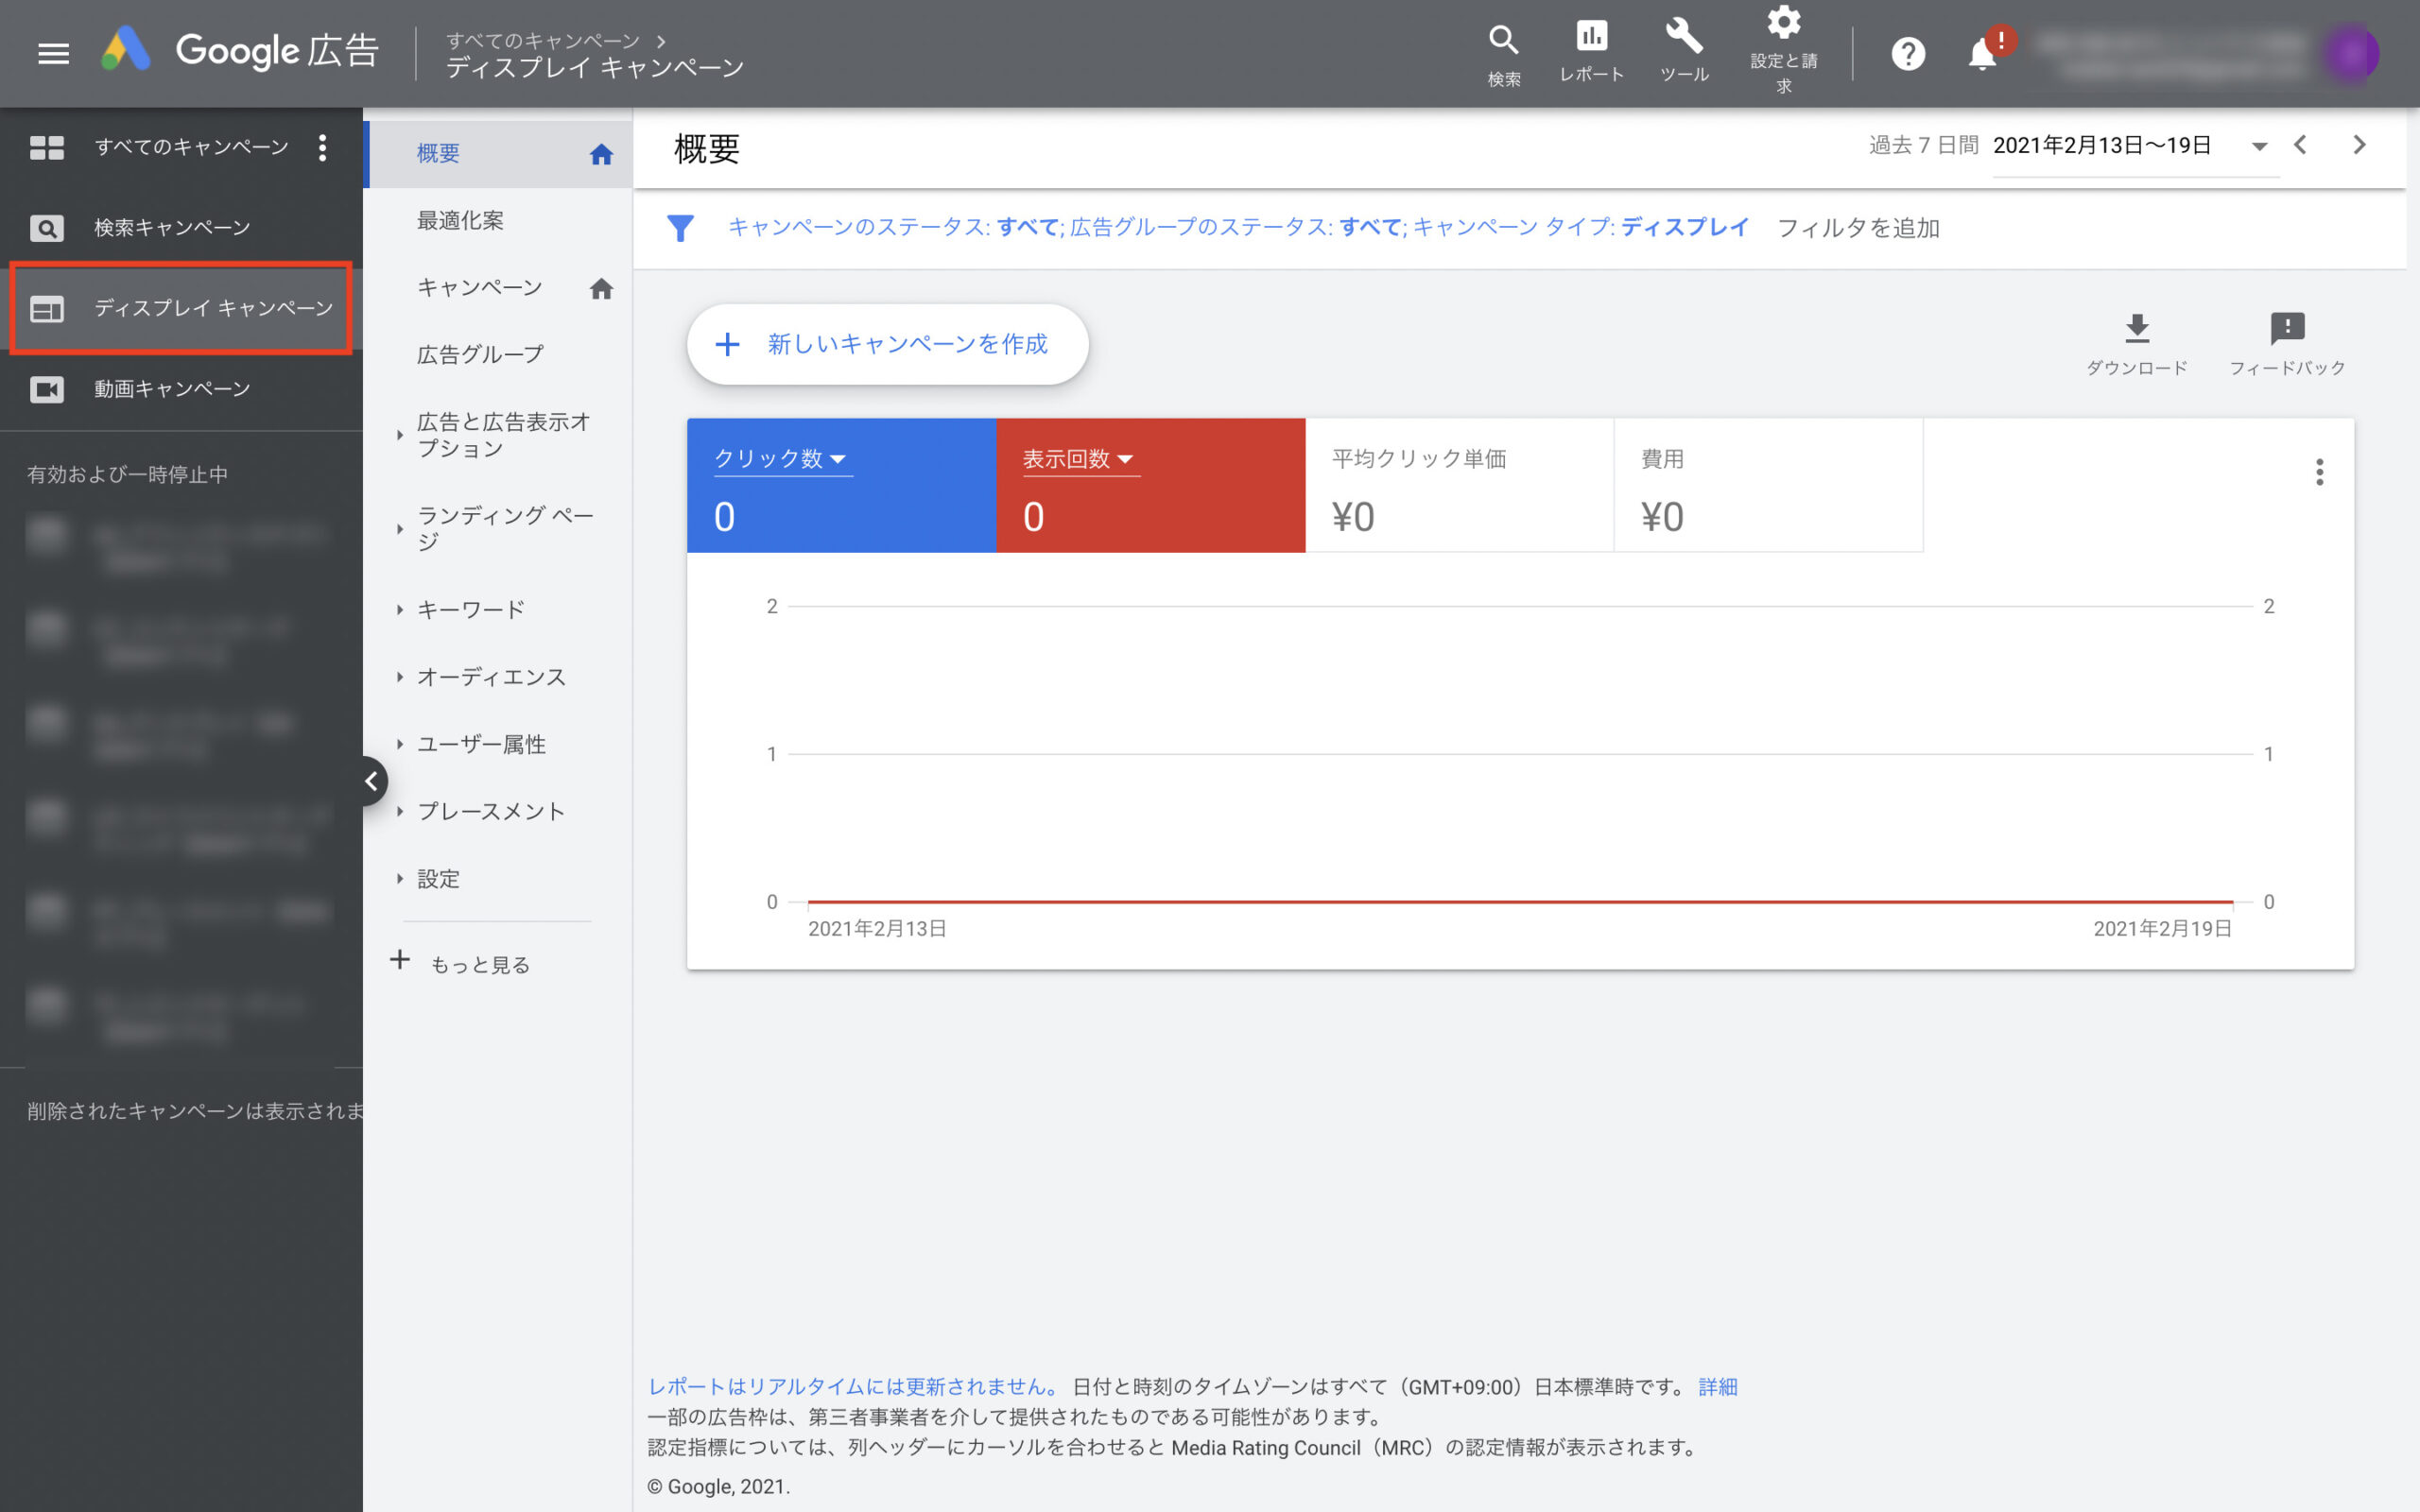The image size is (2420, 1512).
Task: Collapse the side panel with chevron button
Action: pyautogui.click(x=371, y=781)
